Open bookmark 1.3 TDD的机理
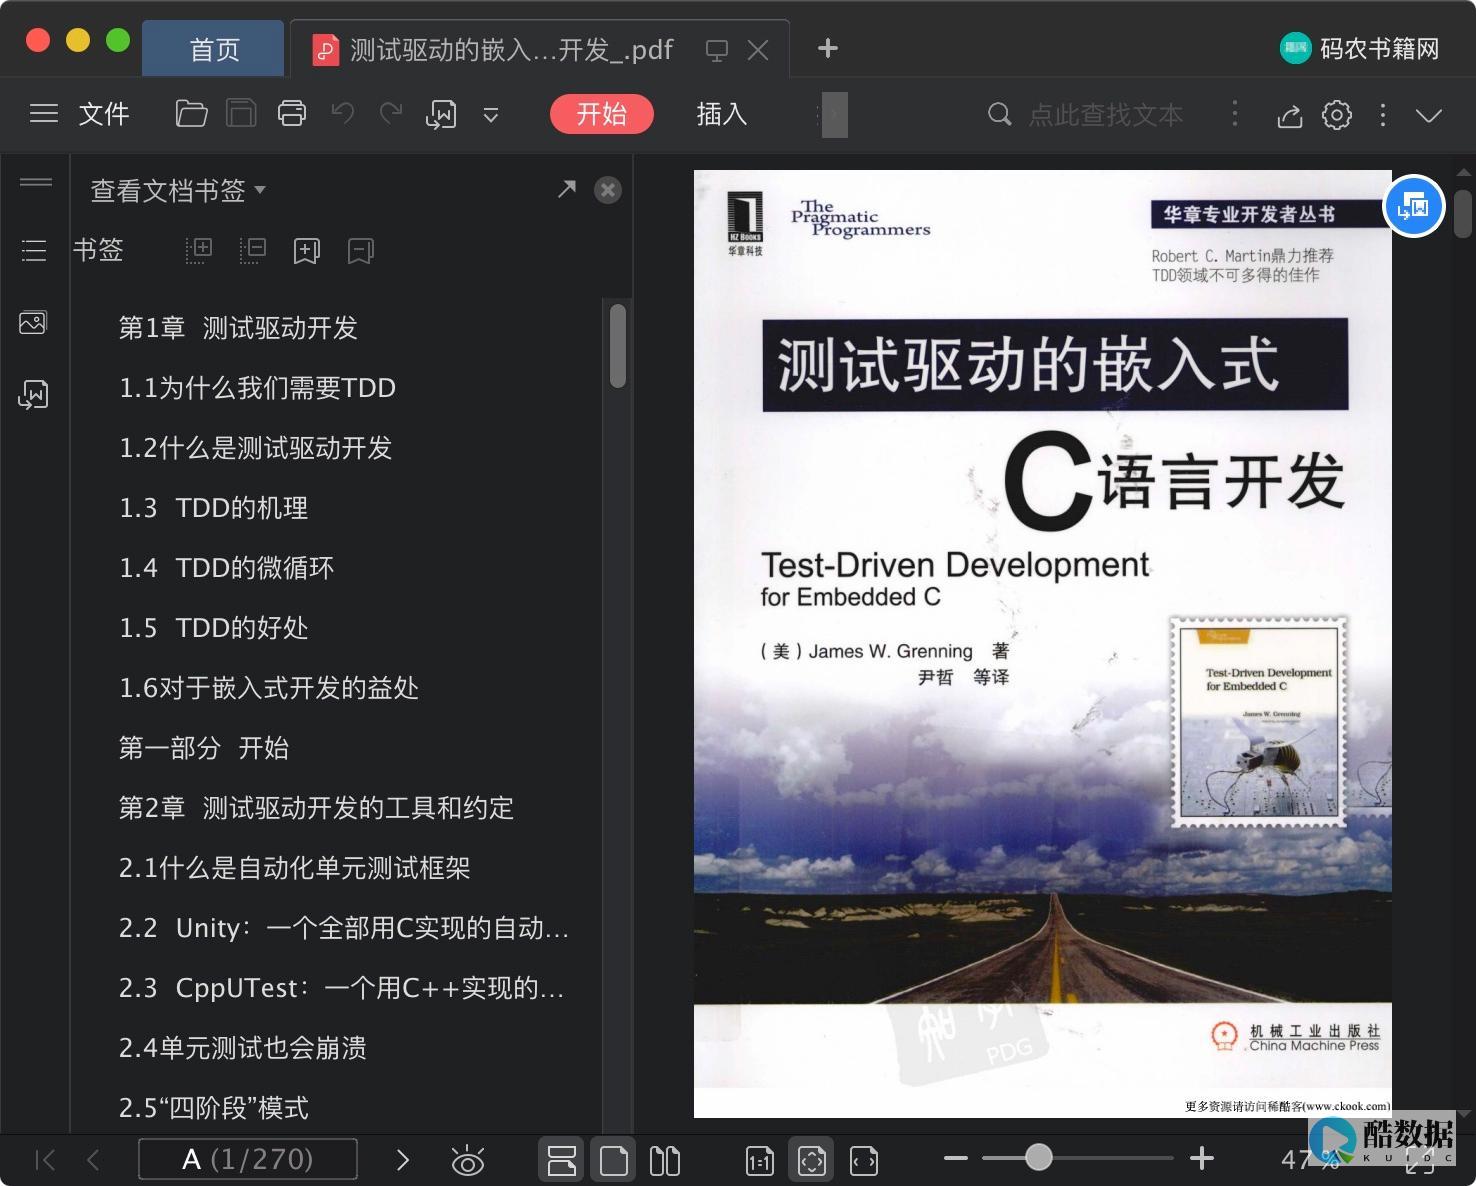This screenshot has width=1476, height=1186. tap(214, 508)
